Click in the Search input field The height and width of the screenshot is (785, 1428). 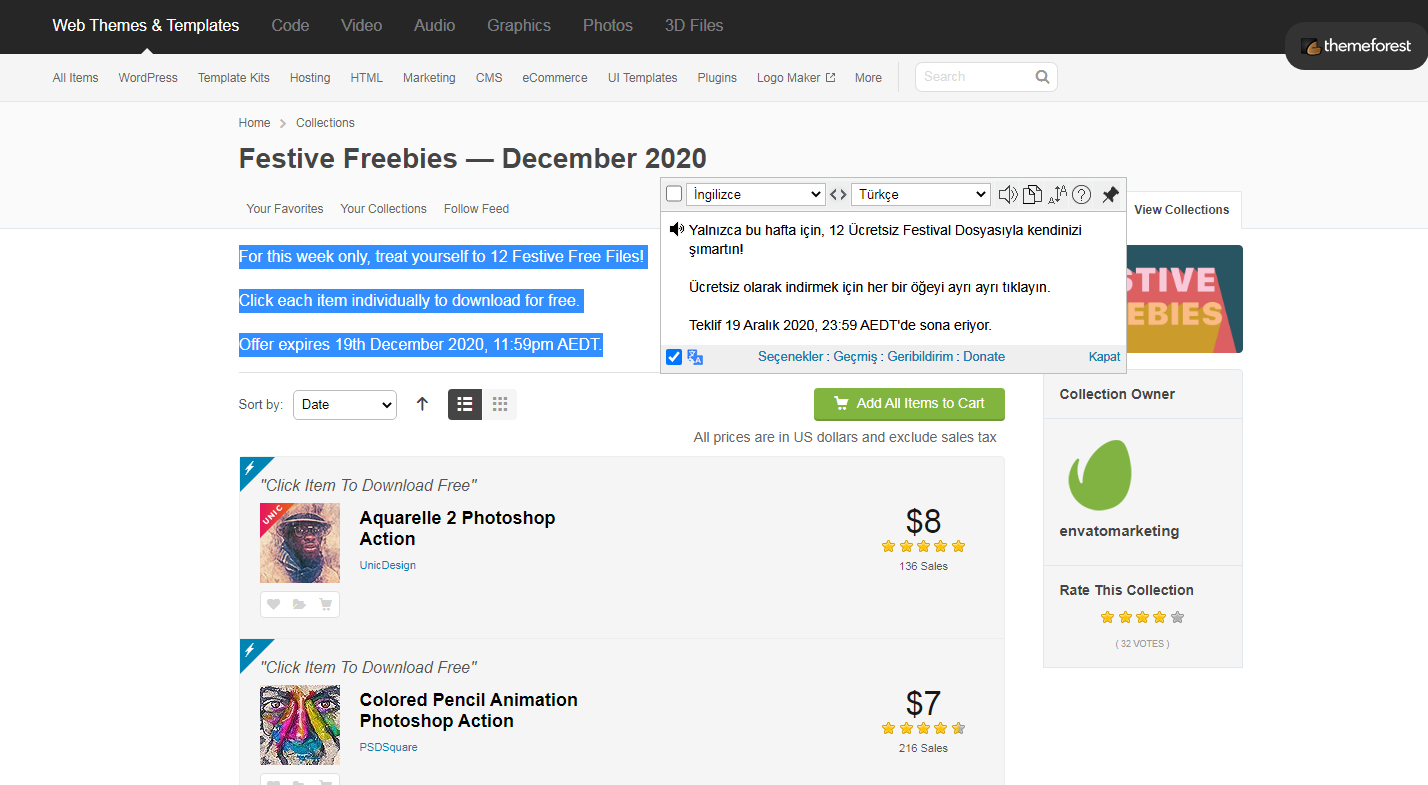pos(975,77)
